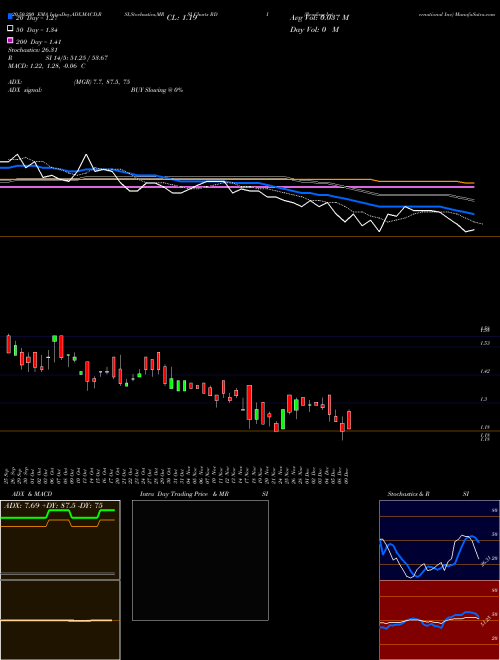The height and width of the screenshot is (660, 500).
Task: Click the 'BUY Slowing @ 0%' ADX signal
Action: click(x=157, y=90)
